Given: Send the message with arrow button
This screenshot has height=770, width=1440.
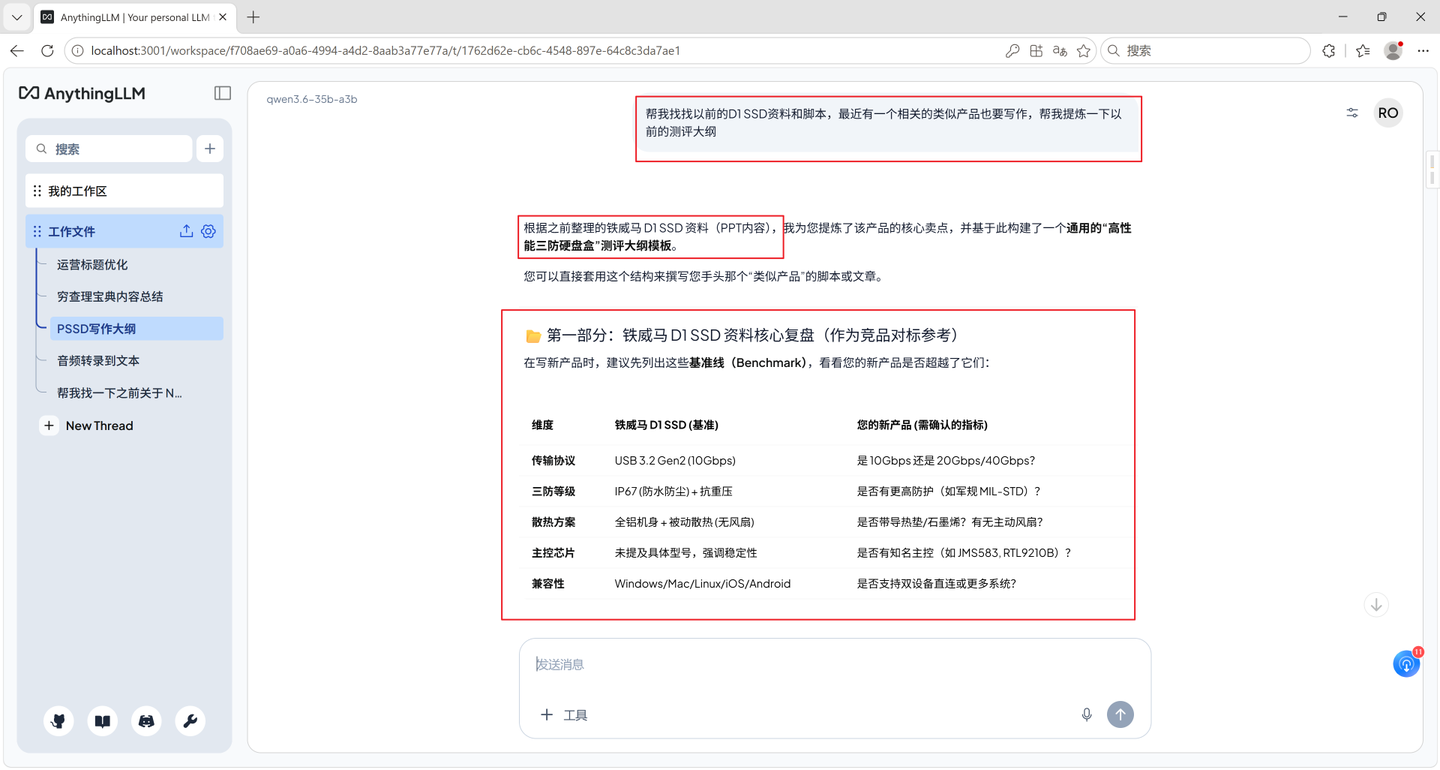Looking at the screenshot, I should pyautogui.click(x=1120, y=714).
